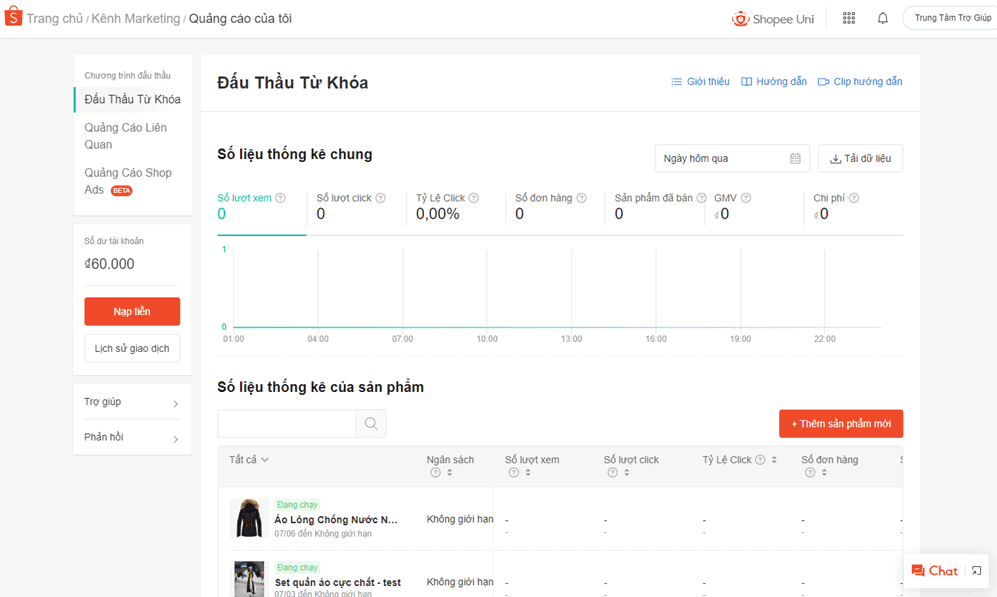The width and height of the screenshot is (997, 597).
Task: Open Lịch sử giao dịch
Action: (x=132, y=348)
